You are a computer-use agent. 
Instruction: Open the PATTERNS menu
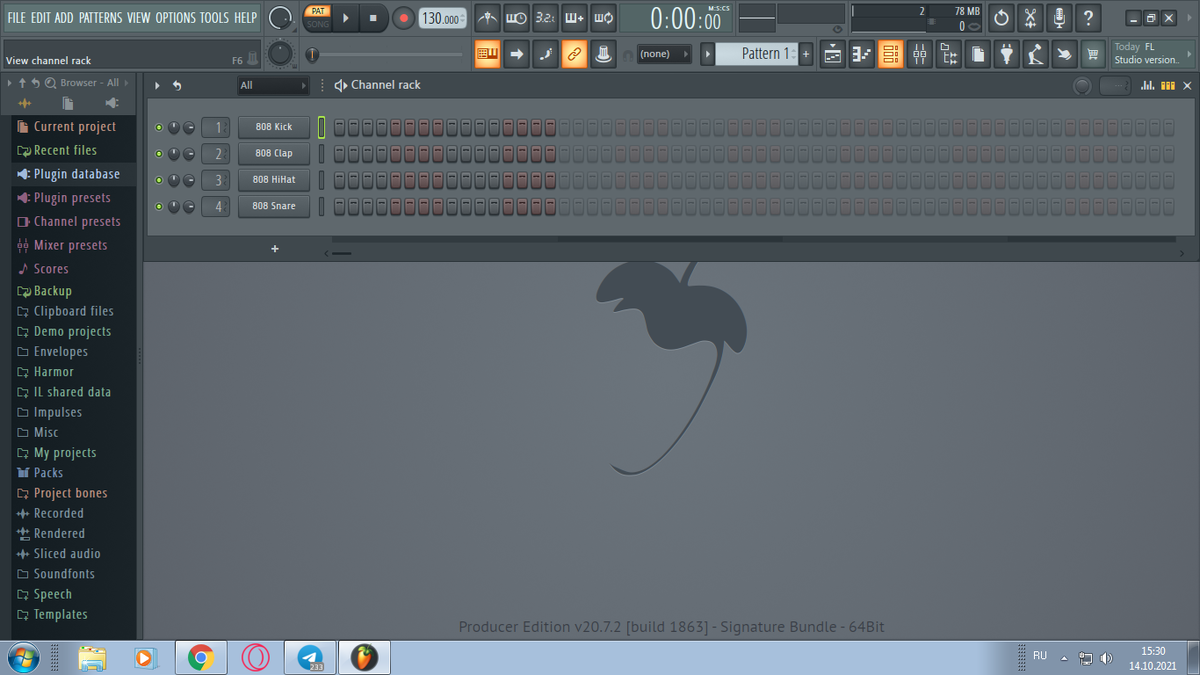tap(101, 18)
